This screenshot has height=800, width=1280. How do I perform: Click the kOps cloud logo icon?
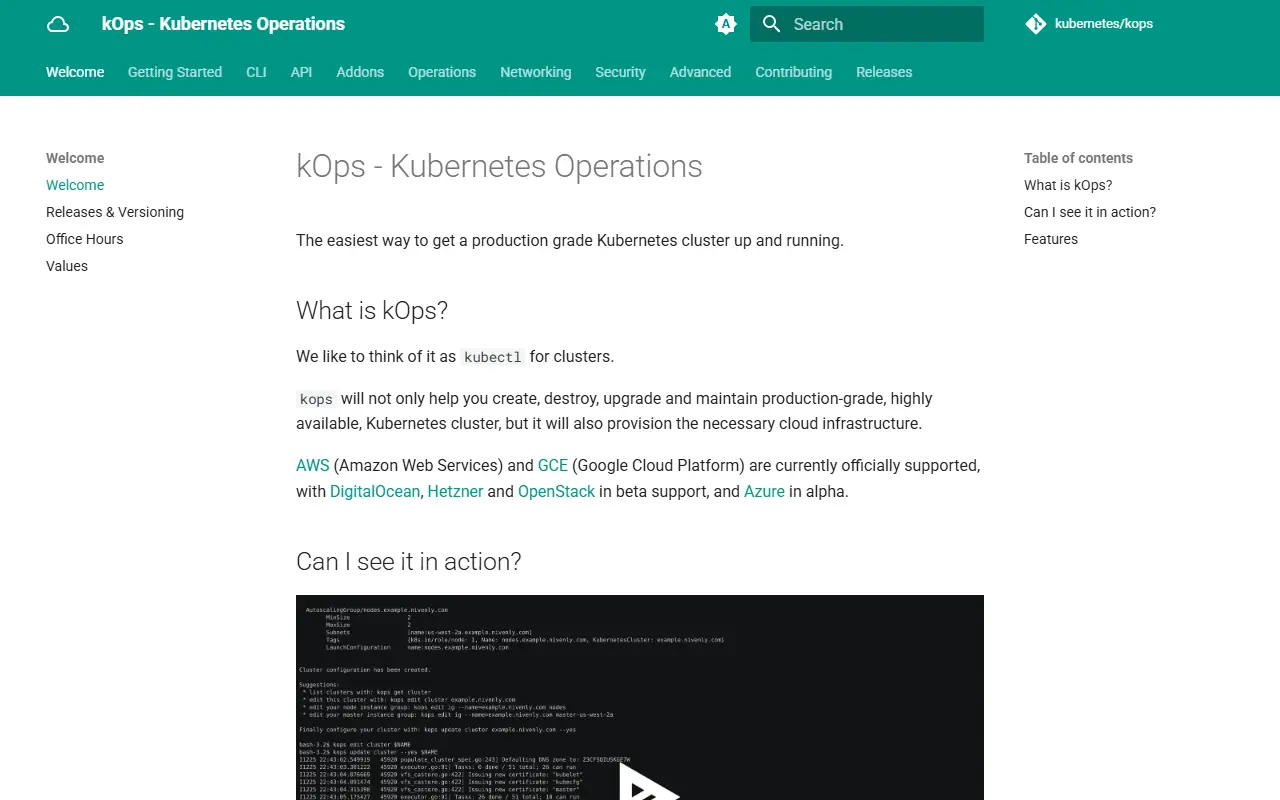click(58, 24)
